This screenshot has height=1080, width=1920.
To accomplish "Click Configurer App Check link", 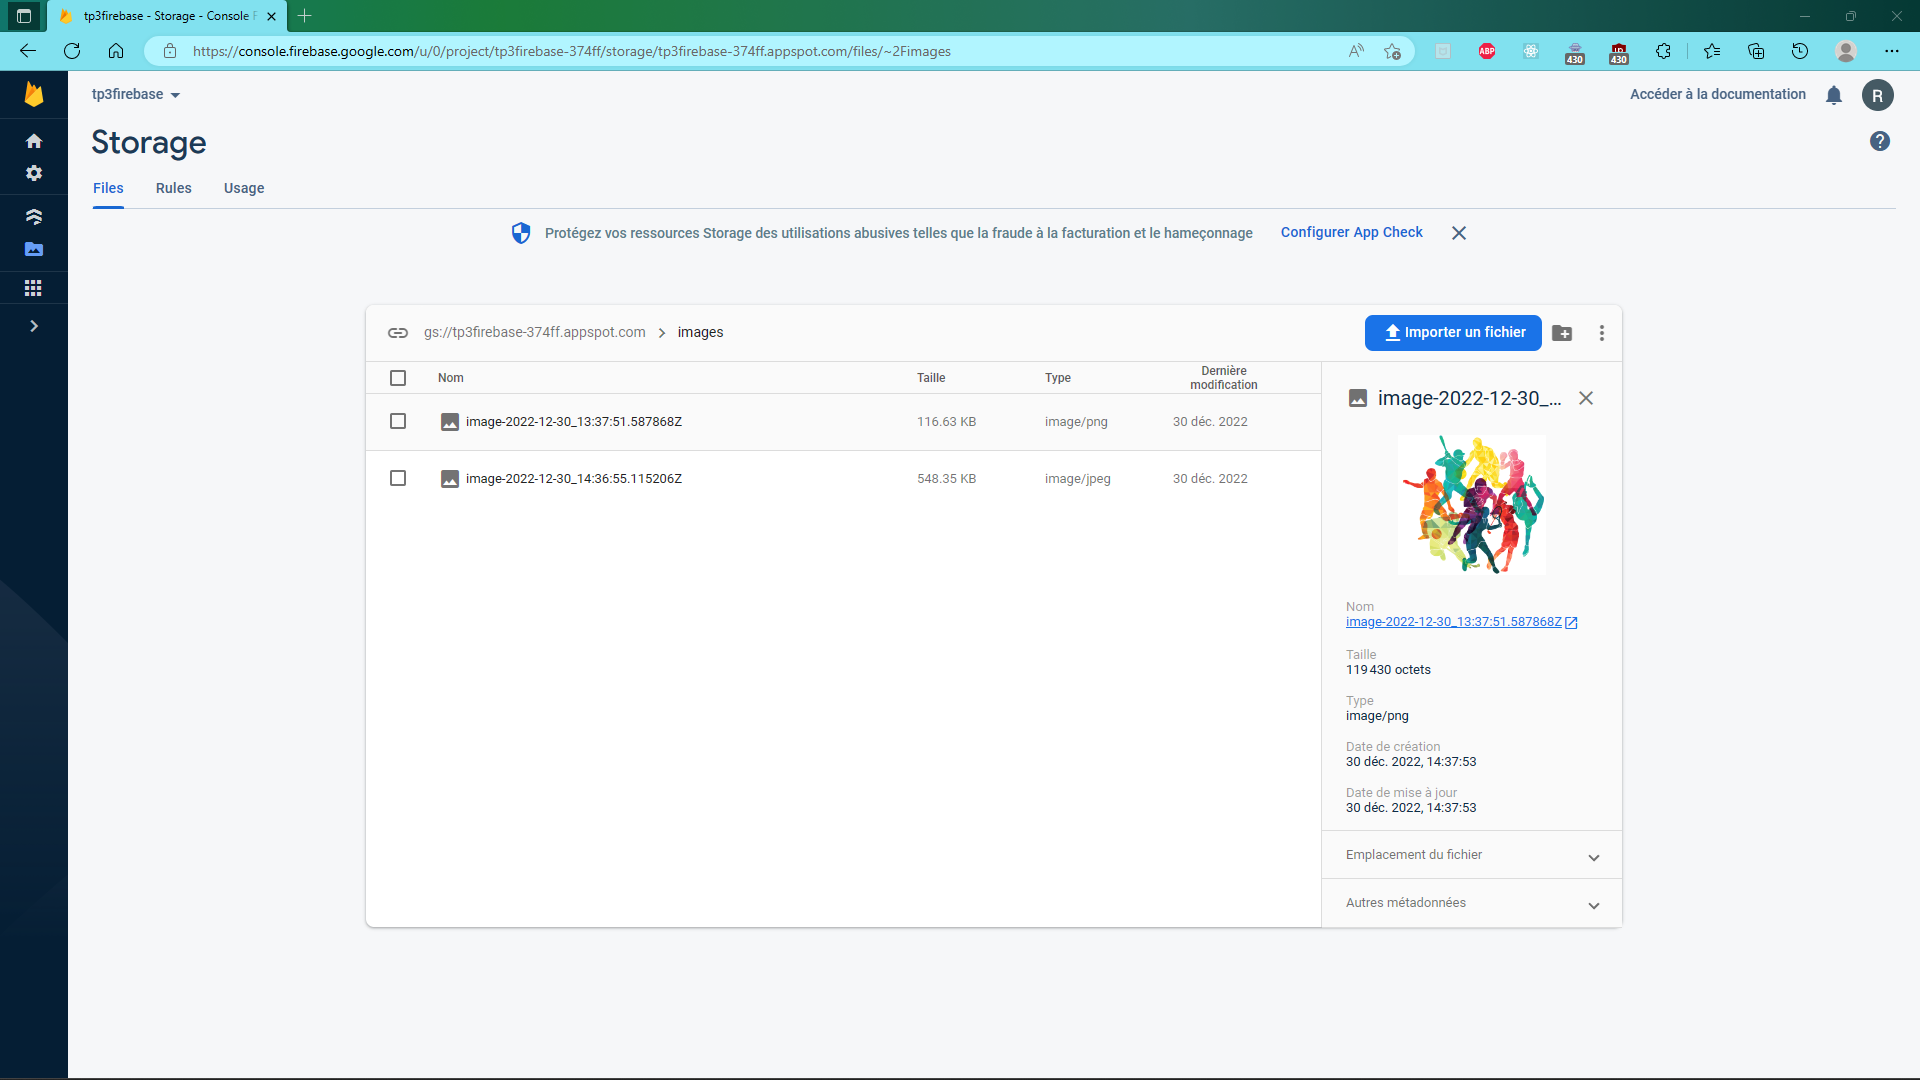I will [1351, 232].
